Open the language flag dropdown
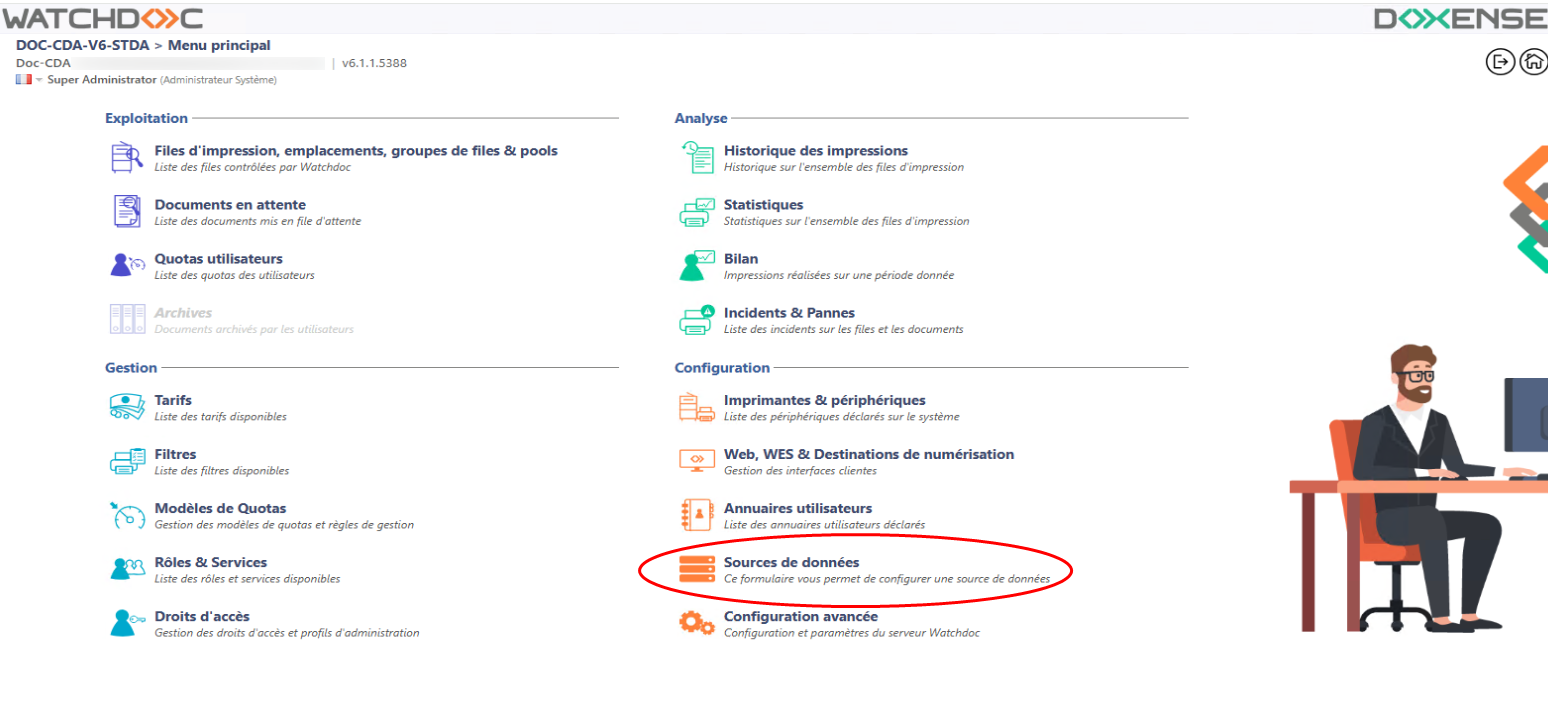The width and height of the screenshot is (1548, 726). (29, 80)
